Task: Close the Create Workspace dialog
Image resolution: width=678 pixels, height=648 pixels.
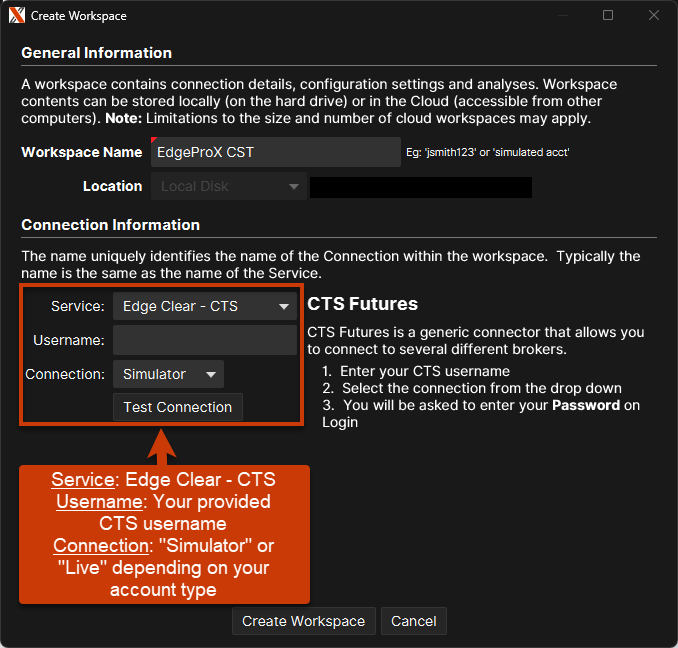Action: click(x=654, y=16)
